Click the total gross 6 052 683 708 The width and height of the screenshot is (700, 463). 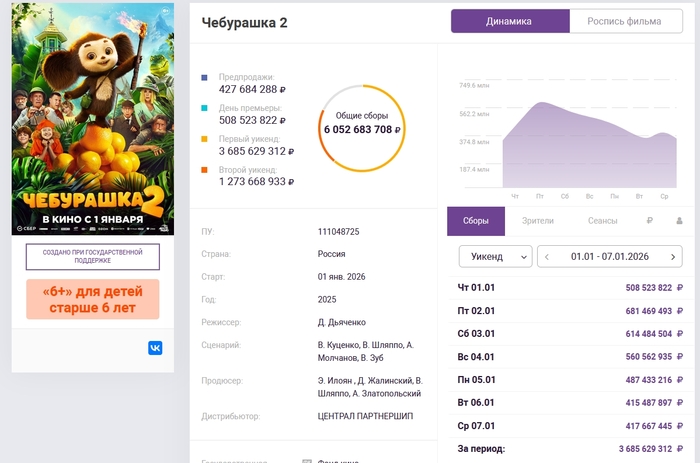(362, 129)
